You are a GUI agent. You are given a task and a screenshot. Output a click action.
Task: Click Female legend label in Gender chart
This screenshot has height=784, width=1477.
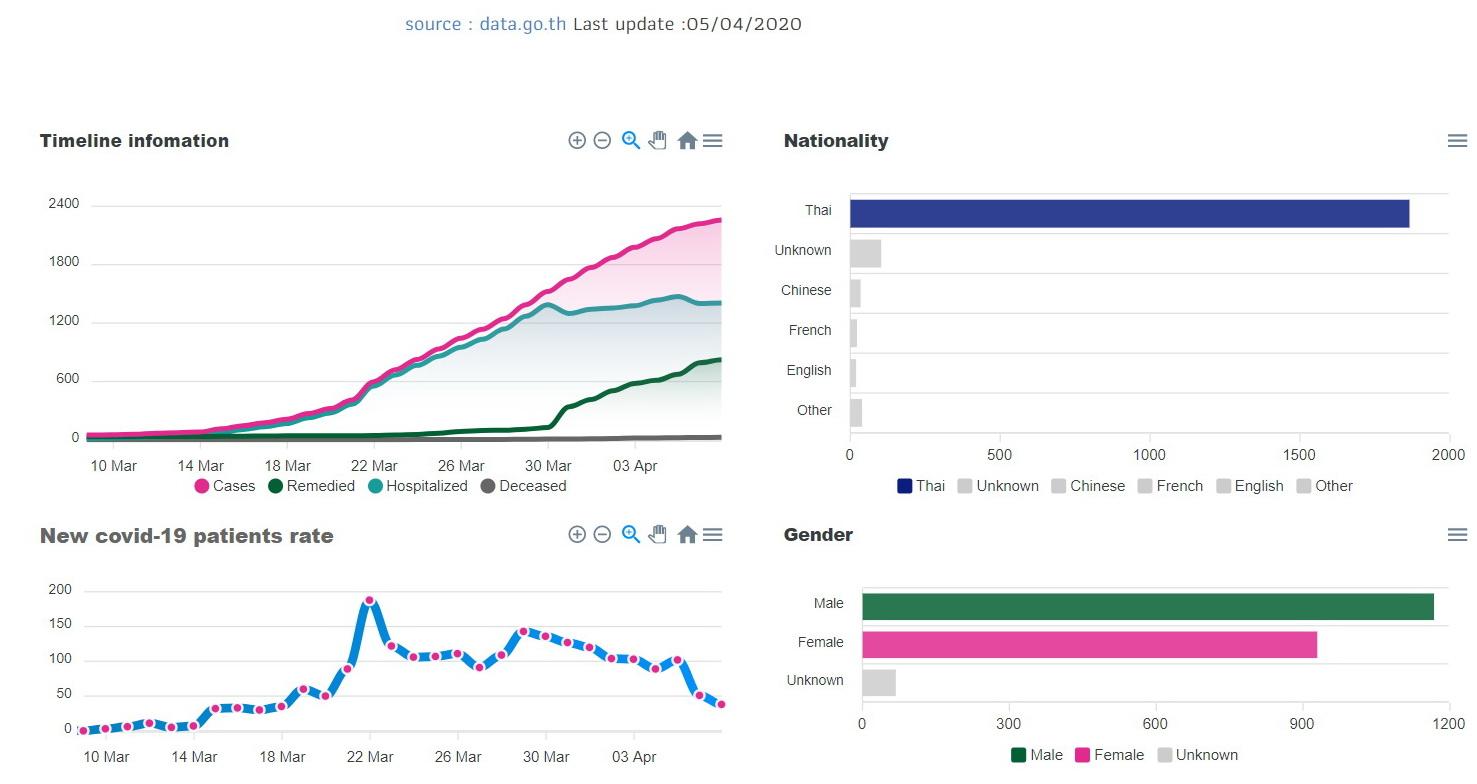tap(1118, 755)
